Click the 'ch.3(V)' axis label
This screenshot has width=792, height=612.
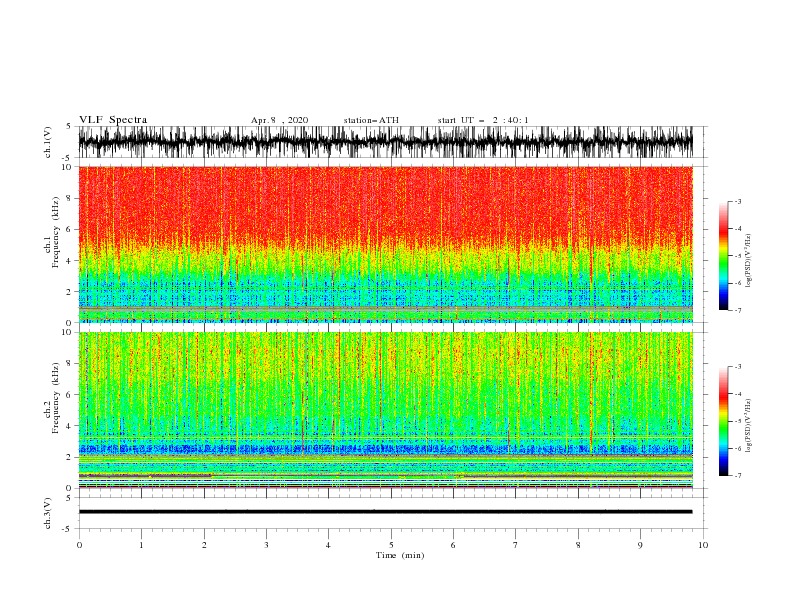(x=48, y=513)
